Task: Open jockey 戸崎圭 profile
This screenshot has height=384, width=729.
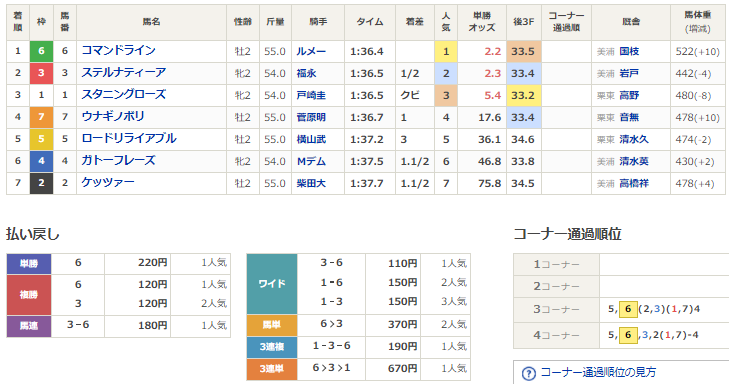Action: 311,95
